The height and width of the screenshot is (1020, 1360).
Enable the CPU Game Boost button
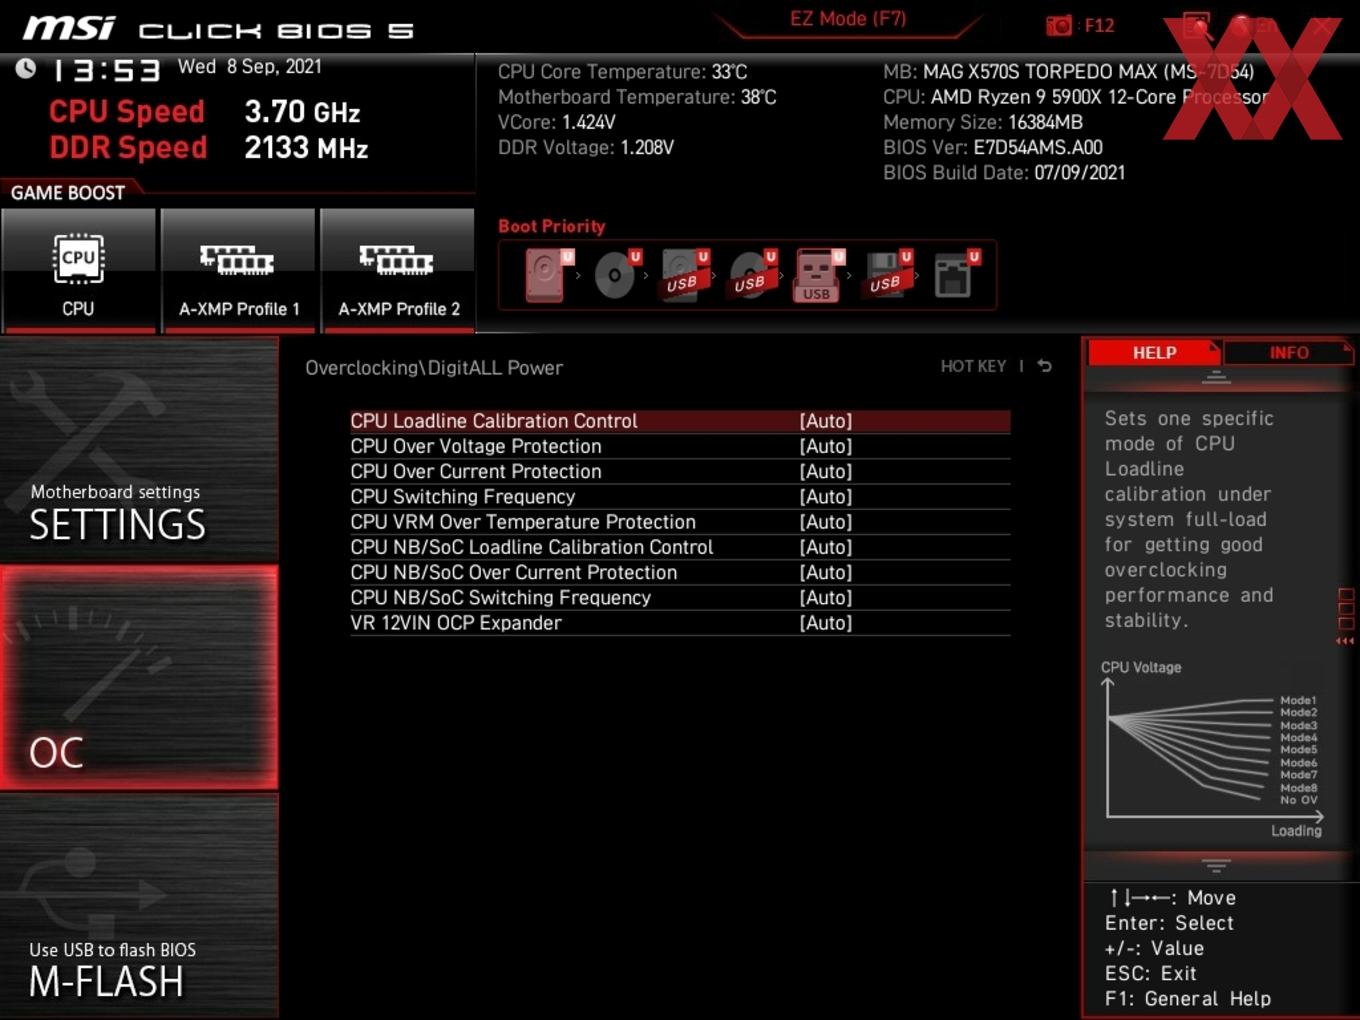[78, 270]
